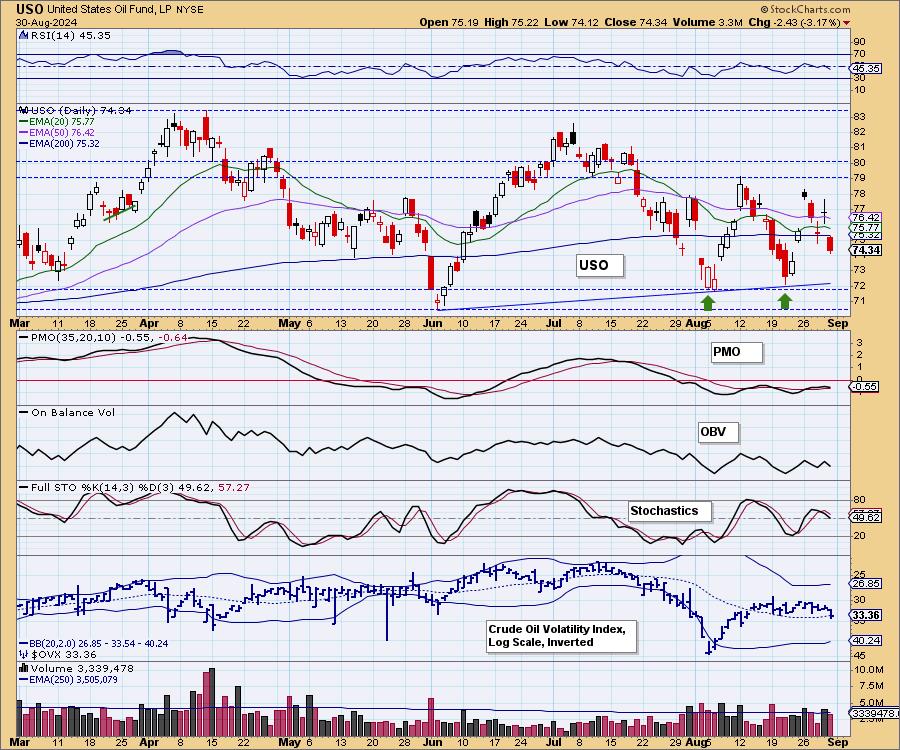Select the PMO(35,20,10) -0.55, -0.64 legend
Viewport: 900px width, 750px height.
tap(103, 337)
